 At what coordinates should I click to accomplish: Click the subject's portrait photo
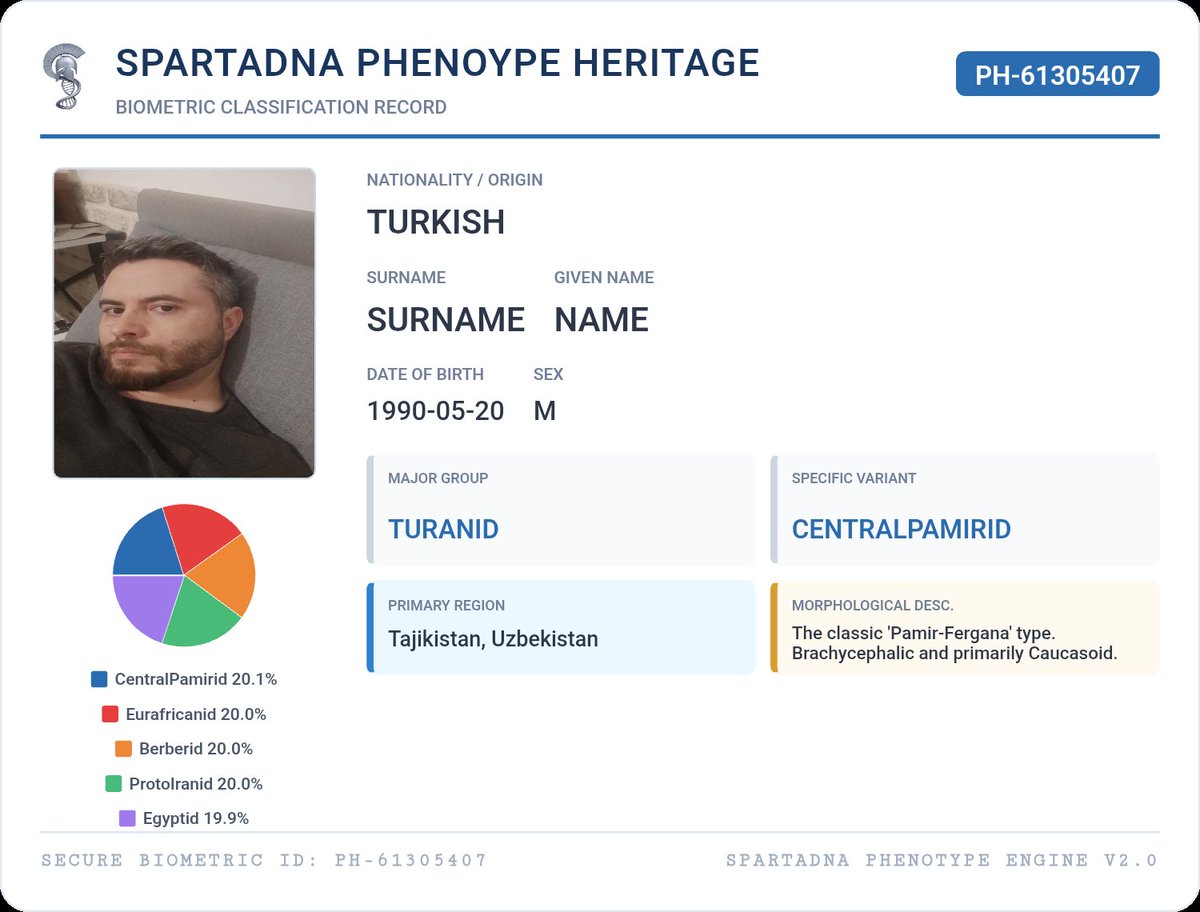[x=184, y=323]
